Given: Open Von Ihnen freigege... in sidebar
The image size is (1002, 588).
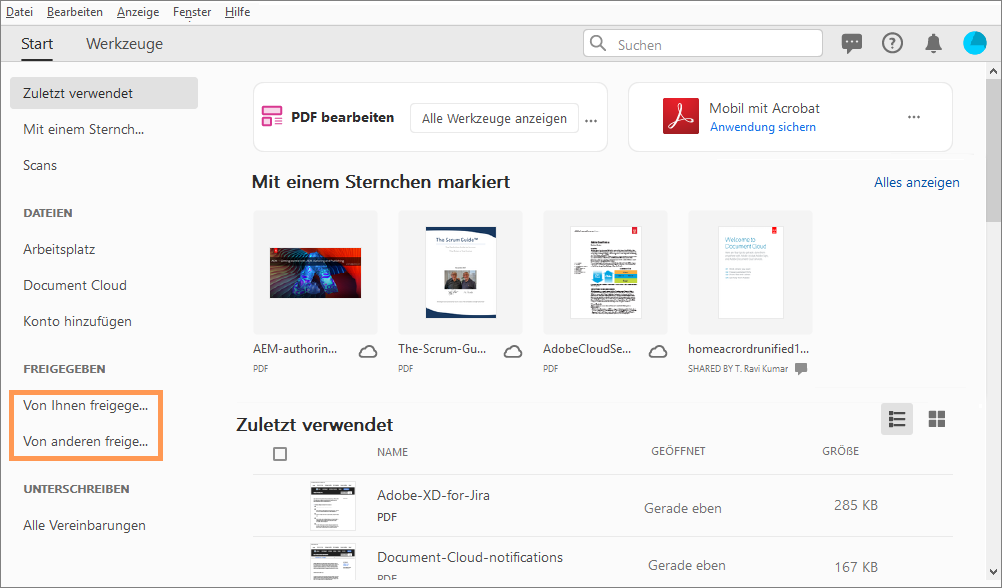Looking at the screenshot, I should (x=85, y=405).
